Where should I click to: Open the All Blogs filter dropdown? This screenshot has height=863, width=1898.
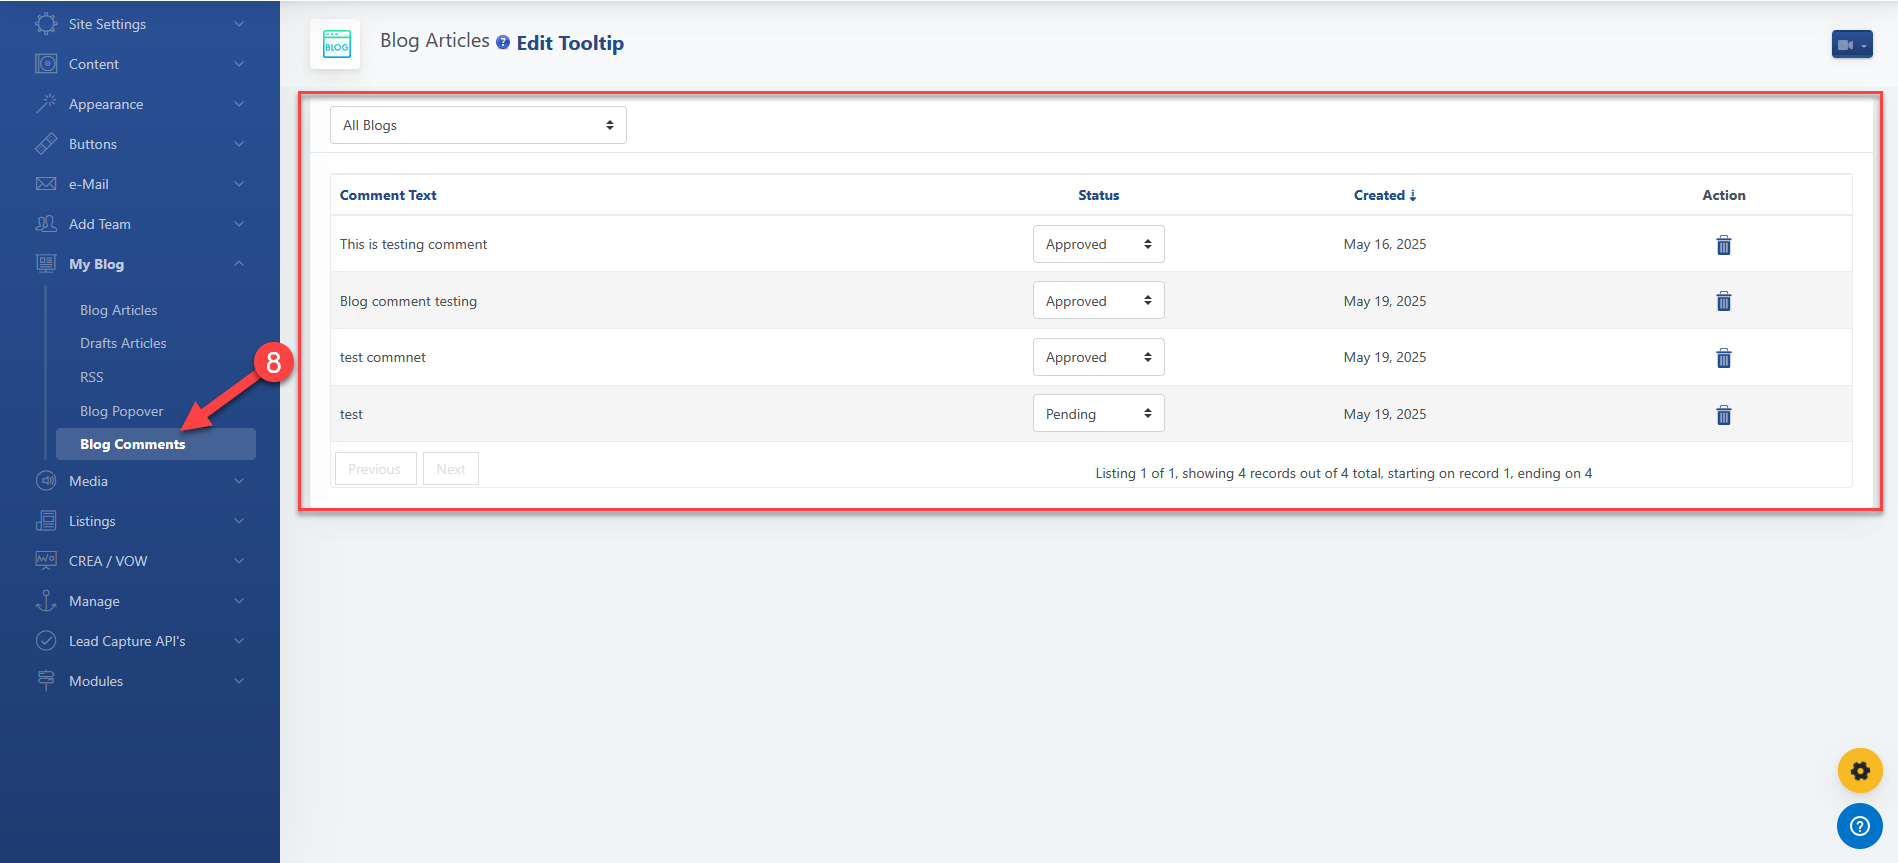[478, 125]
